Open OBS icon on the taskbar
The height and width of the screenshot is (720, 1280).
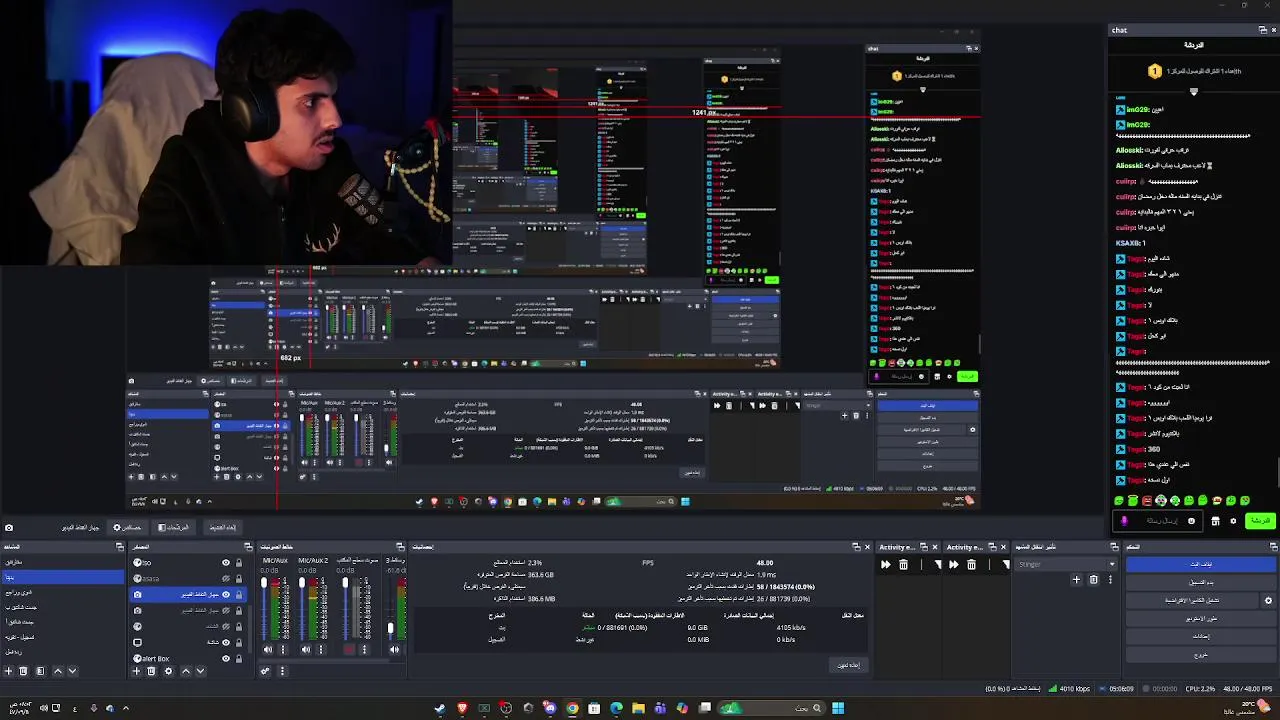[506, 708]
